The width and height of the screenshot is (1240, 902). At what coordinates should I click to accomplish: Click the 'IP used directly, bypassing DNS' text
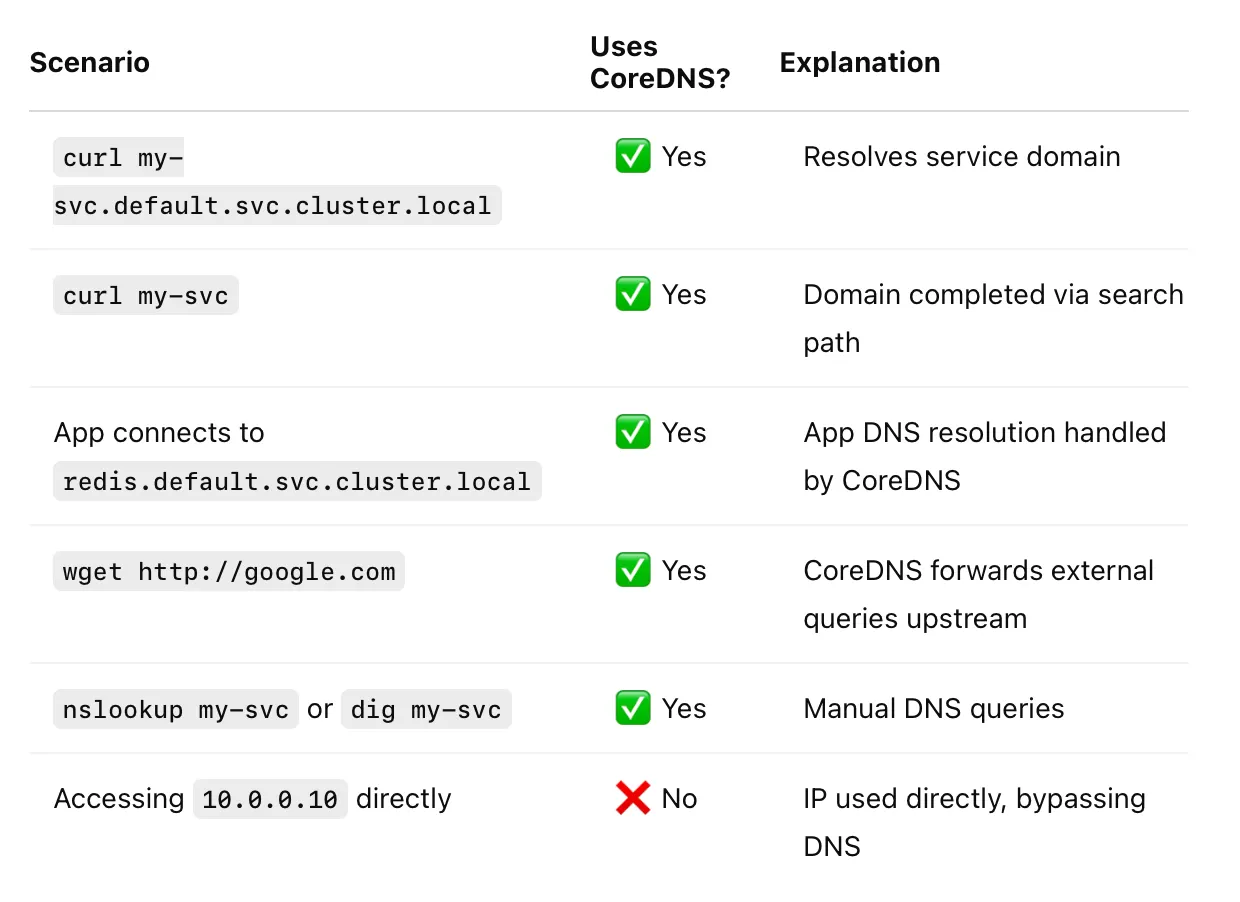point(975,822)
